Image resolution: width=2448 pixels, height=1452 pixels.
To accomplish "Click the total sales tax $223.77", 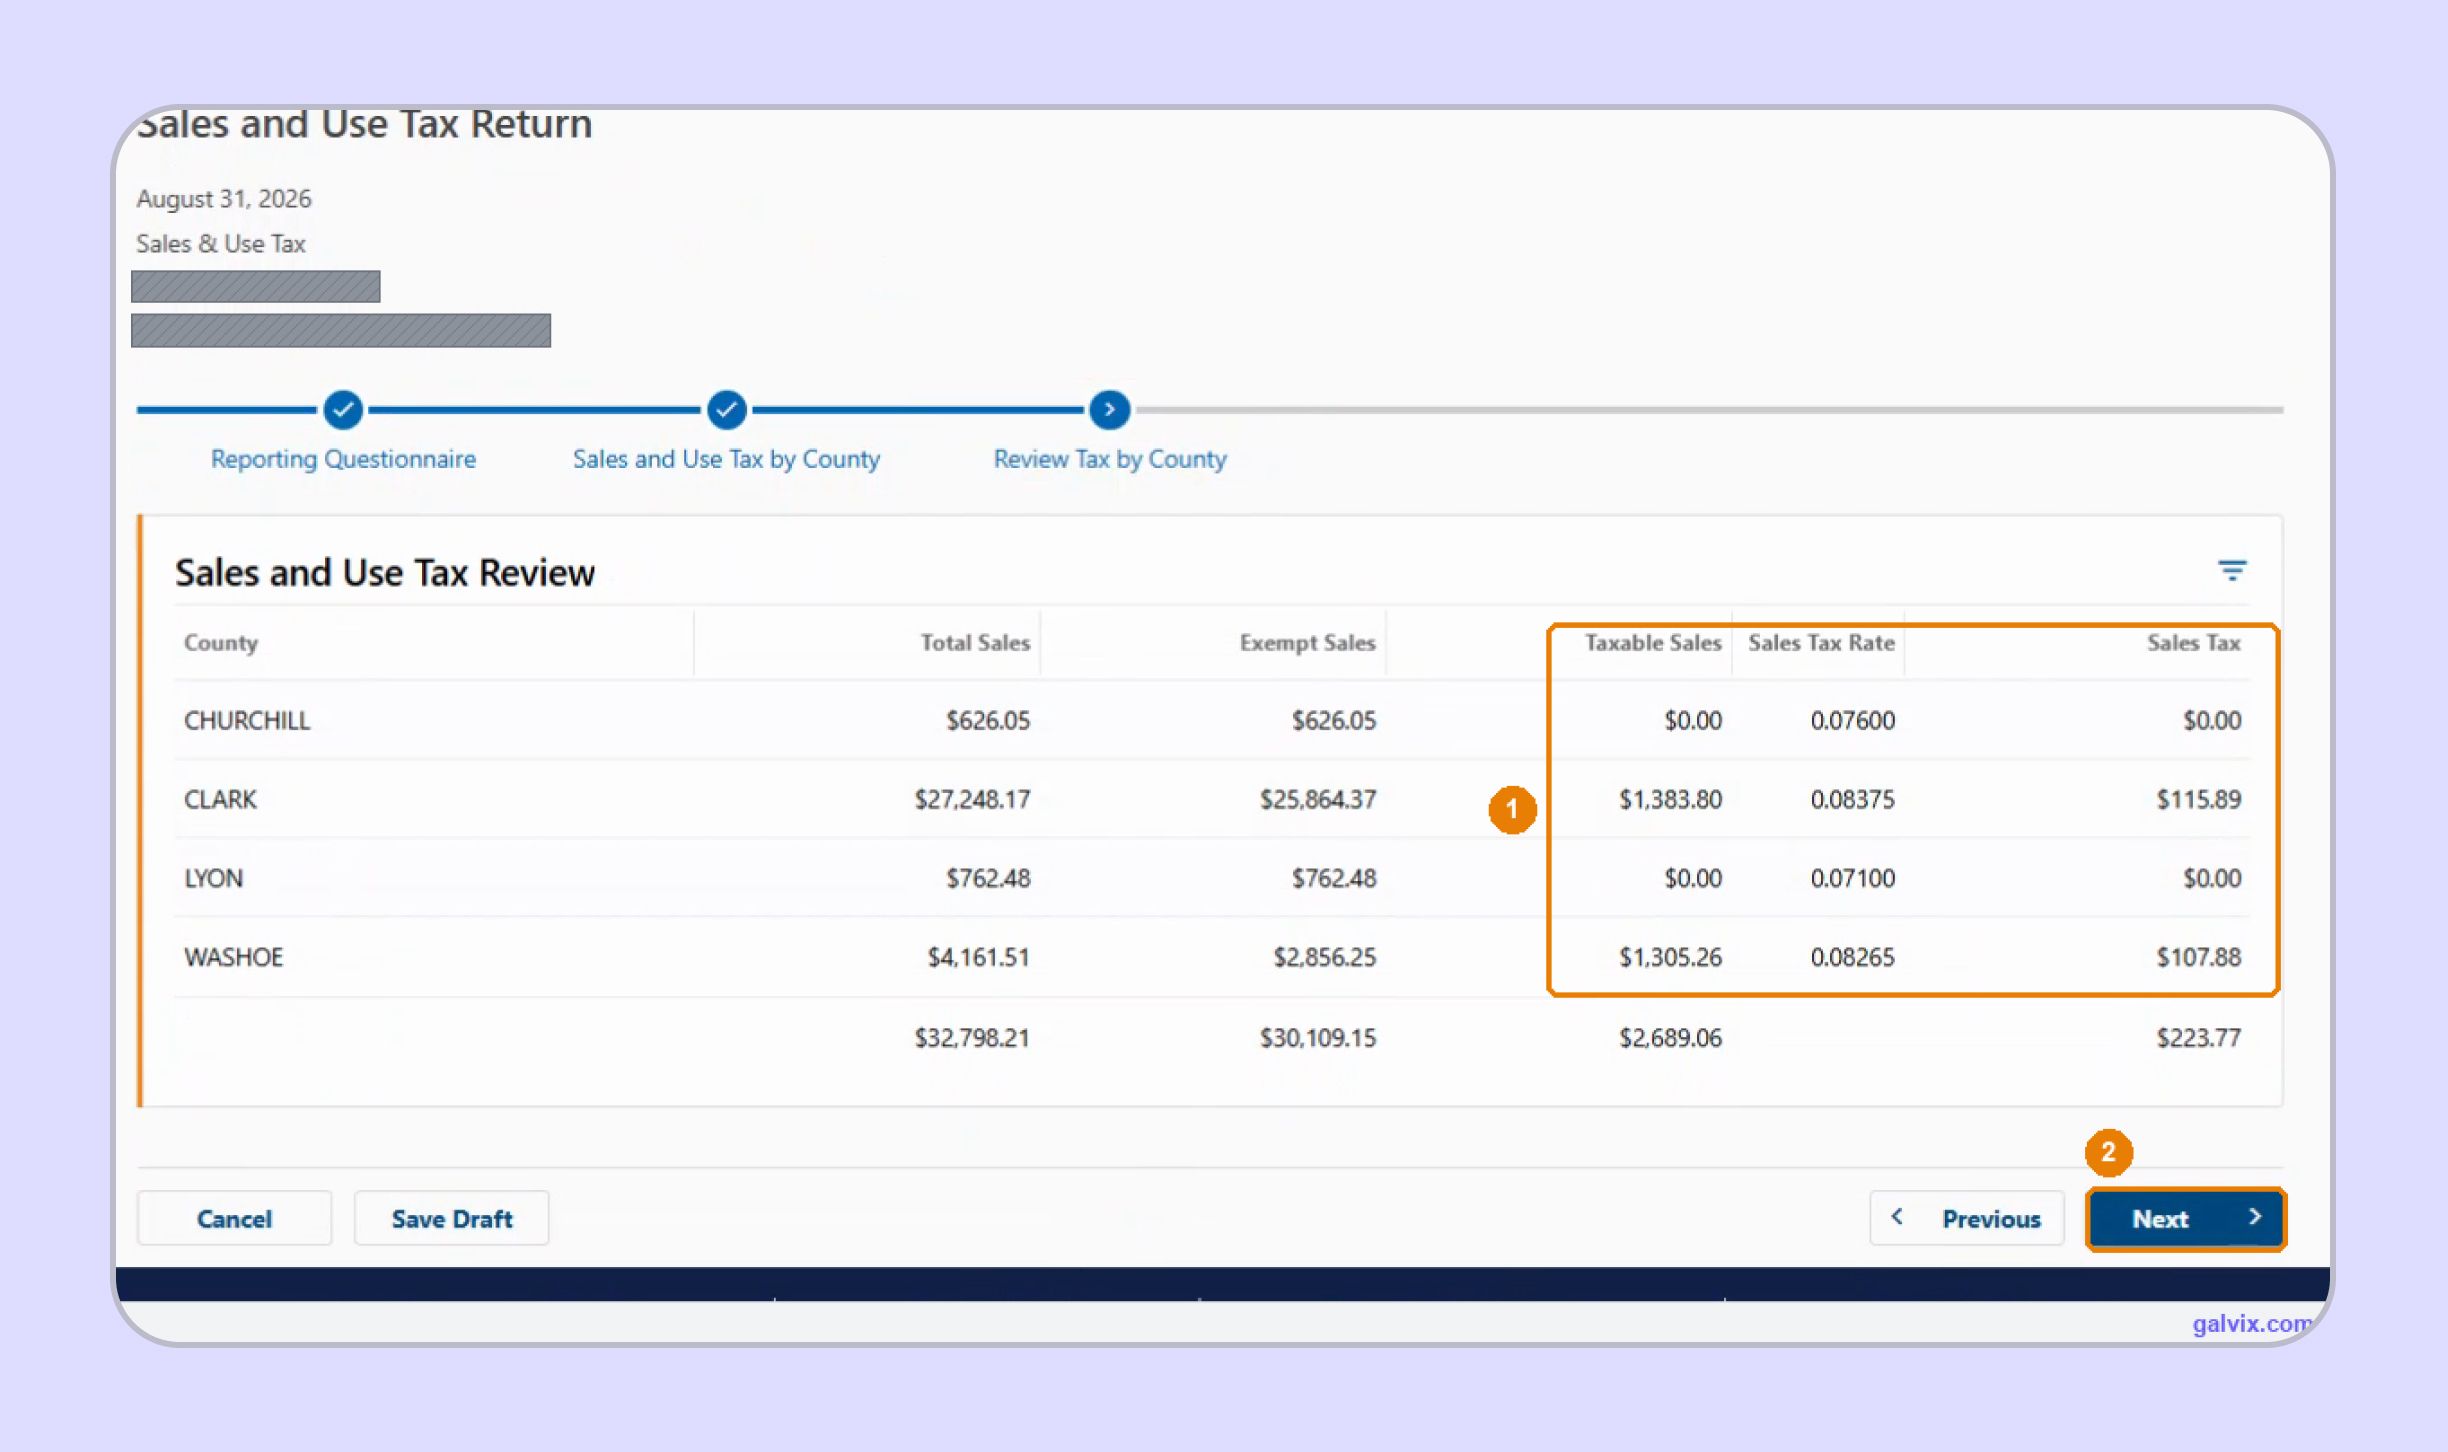I will point(2198,1037).
